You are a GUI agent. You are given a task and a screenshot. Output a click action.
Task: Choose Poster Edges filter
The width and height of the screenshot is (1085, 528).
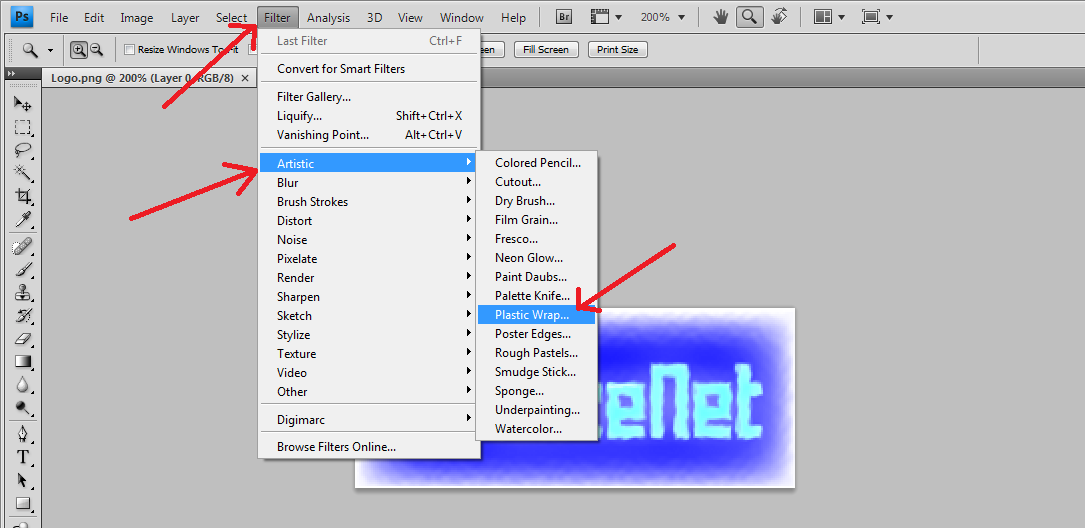[x=536, y=334]
